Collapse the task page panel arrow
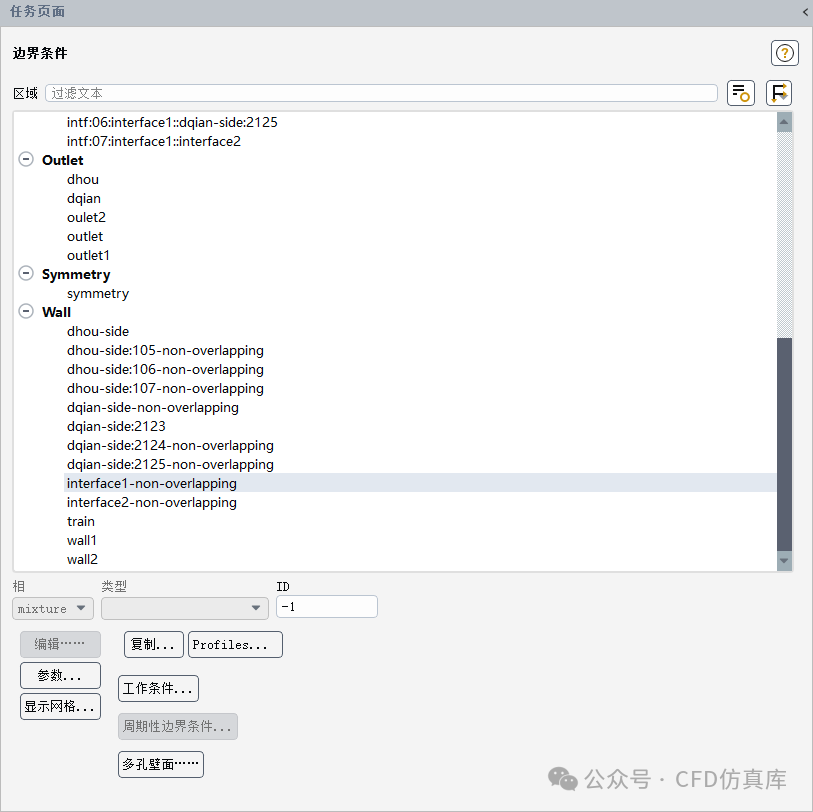Viewport: 813px width, 812px height. 805,12
